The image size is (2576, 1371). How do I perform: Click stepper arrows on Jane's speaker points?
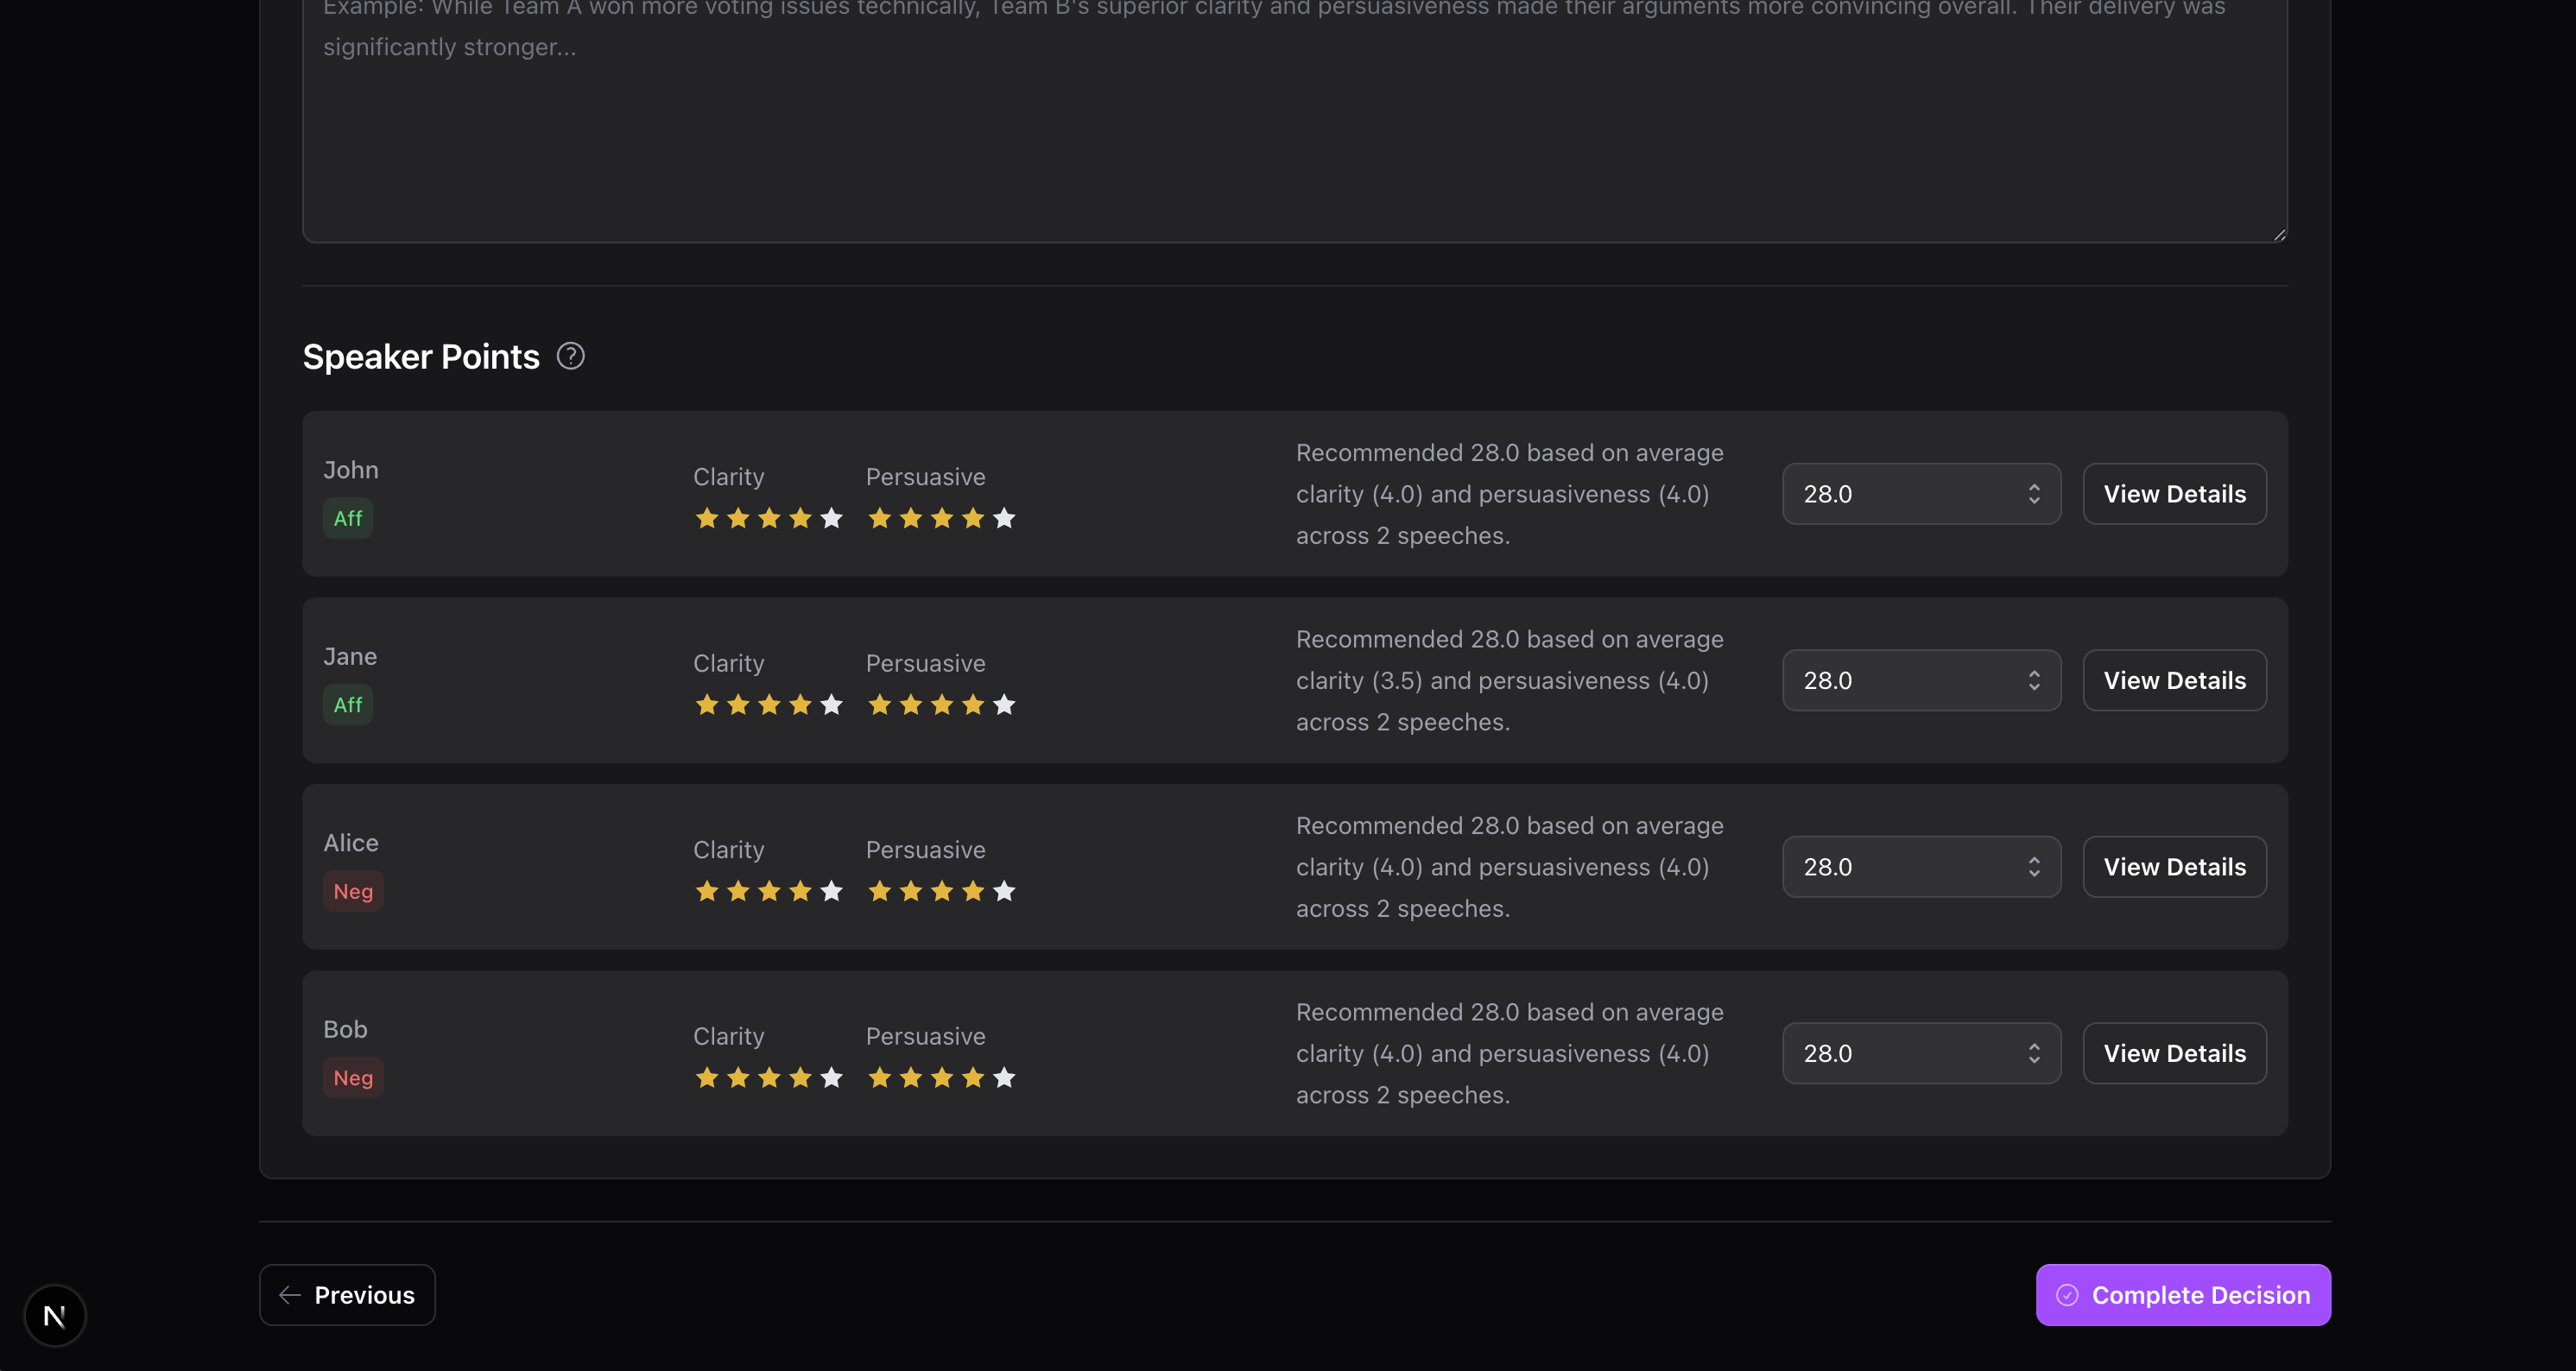[2033, 681]
